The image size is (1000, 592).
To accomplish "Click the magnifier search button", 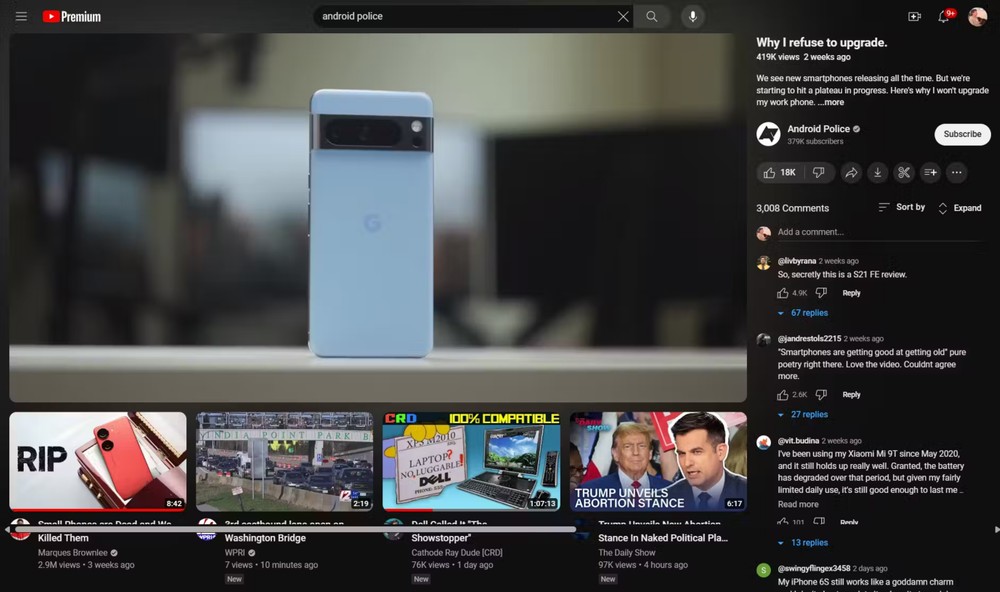I will coord(652,17).
